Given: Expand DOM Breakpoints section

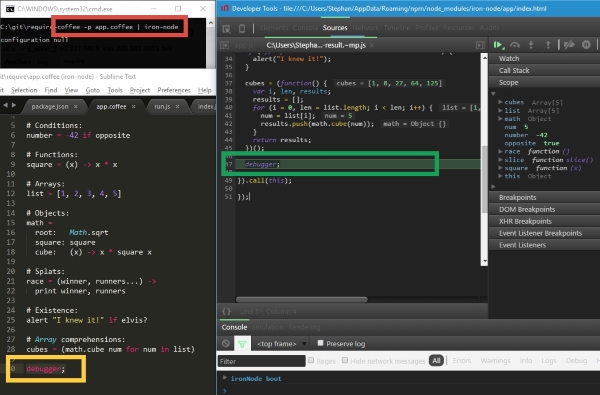Looking at the screenshot, I should tap(544, 209).
